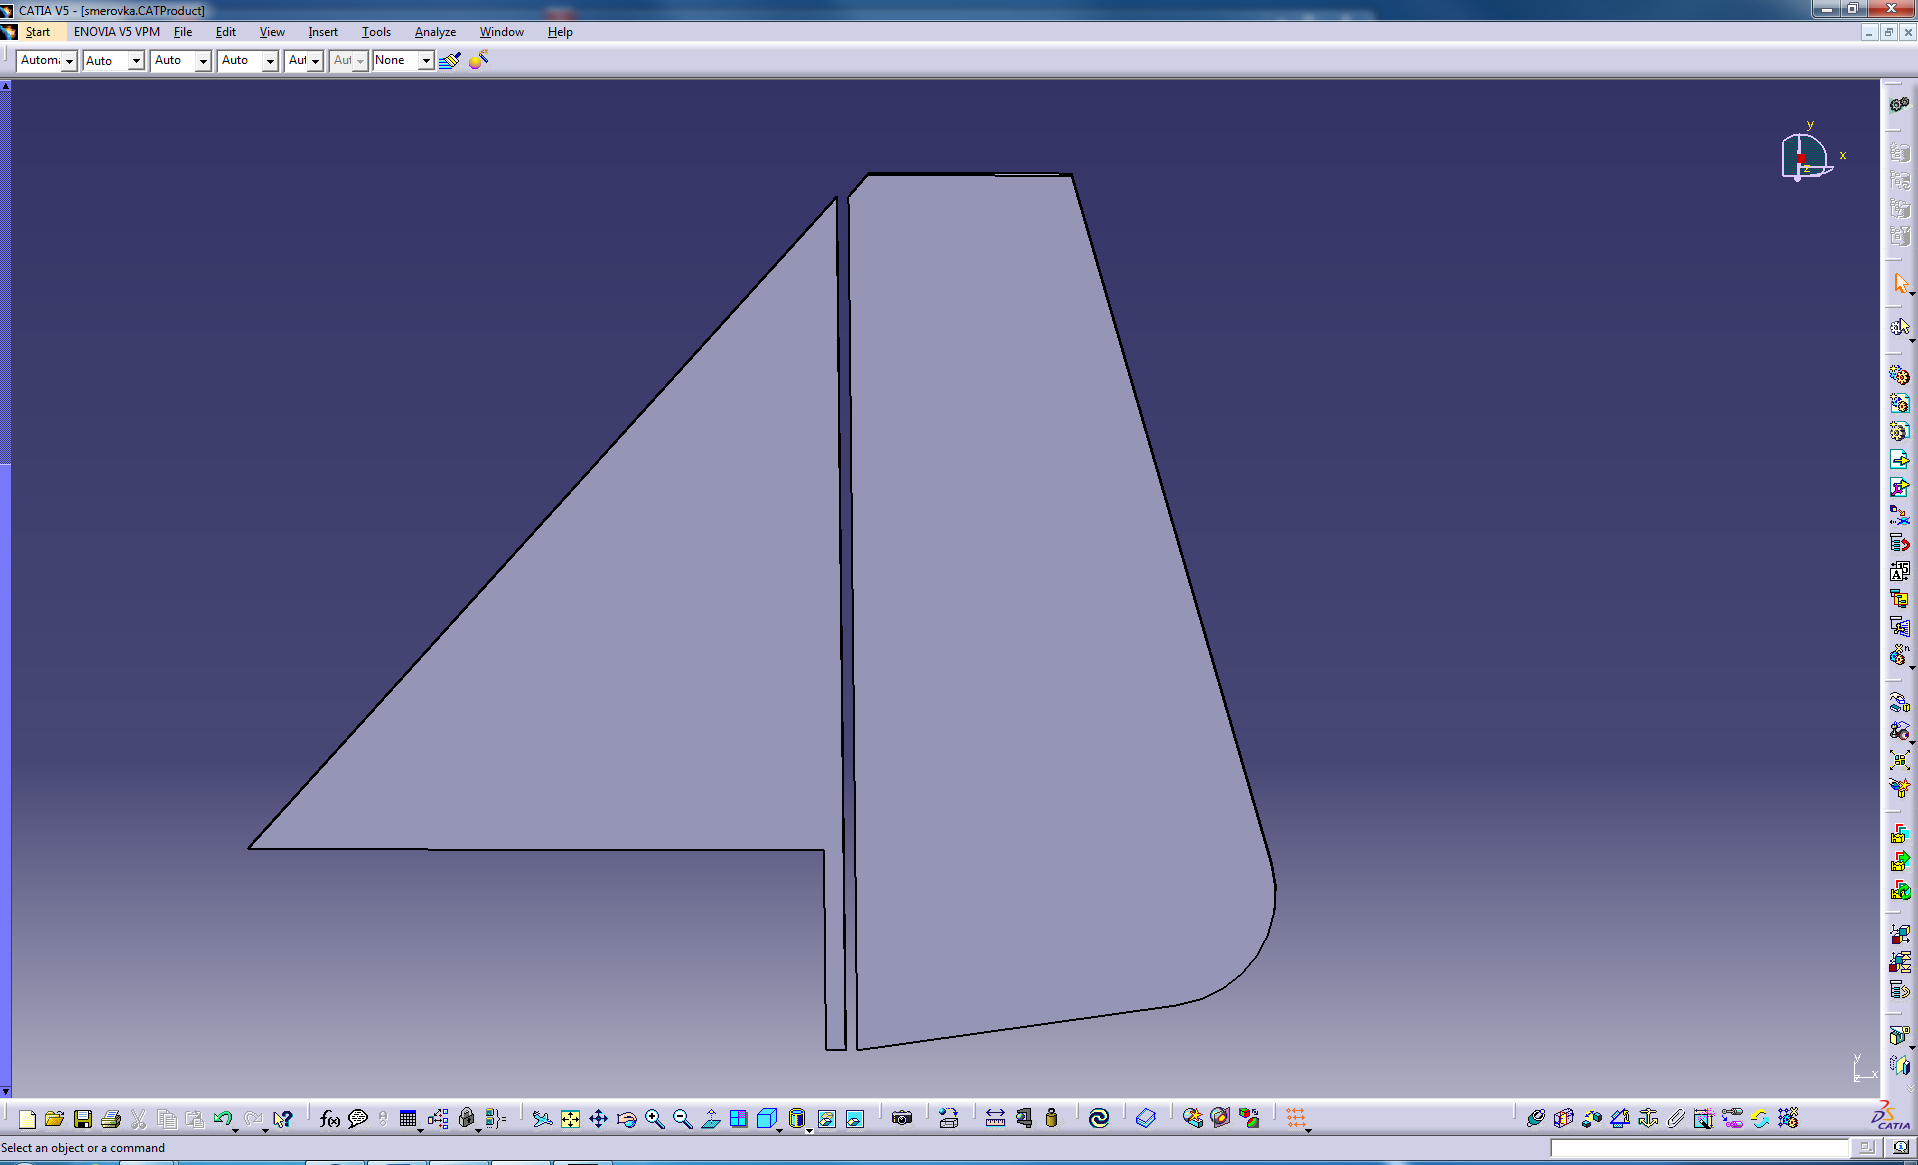This screenshot has width=1918, height=1165.
Task: Click the New document icon
Action: click(x=27, y=1119)
